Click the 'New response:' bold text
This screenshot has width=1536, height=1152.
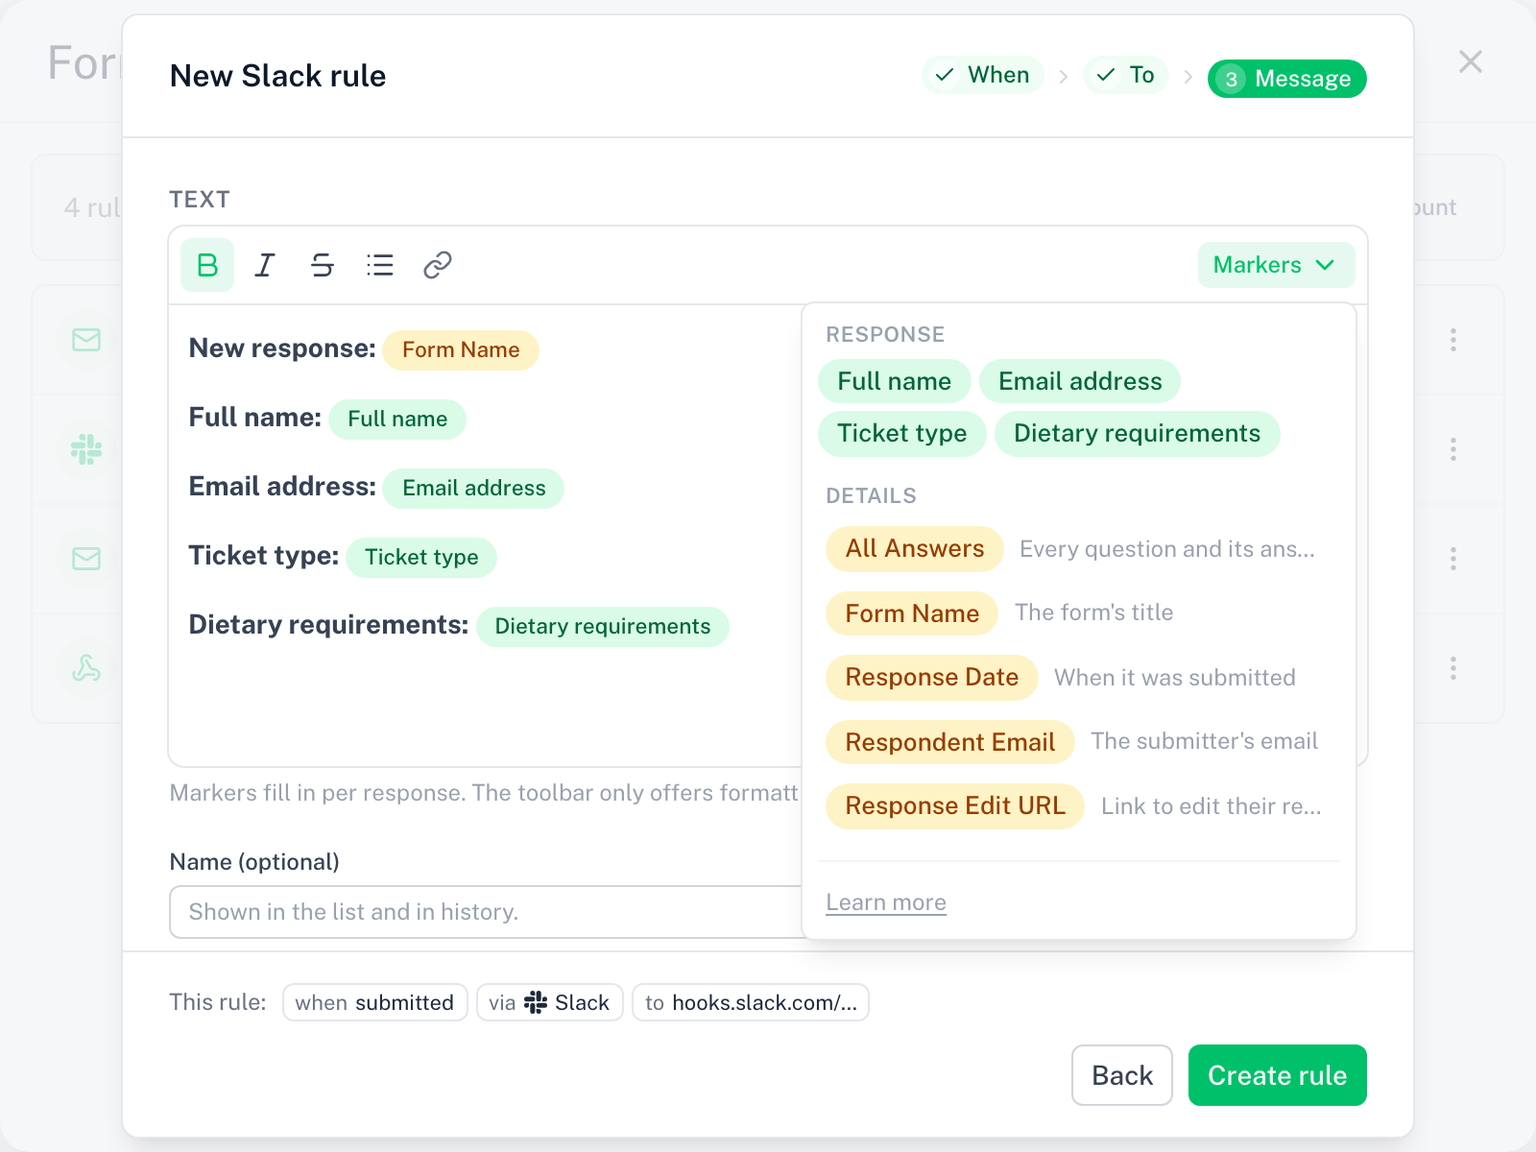282,349
